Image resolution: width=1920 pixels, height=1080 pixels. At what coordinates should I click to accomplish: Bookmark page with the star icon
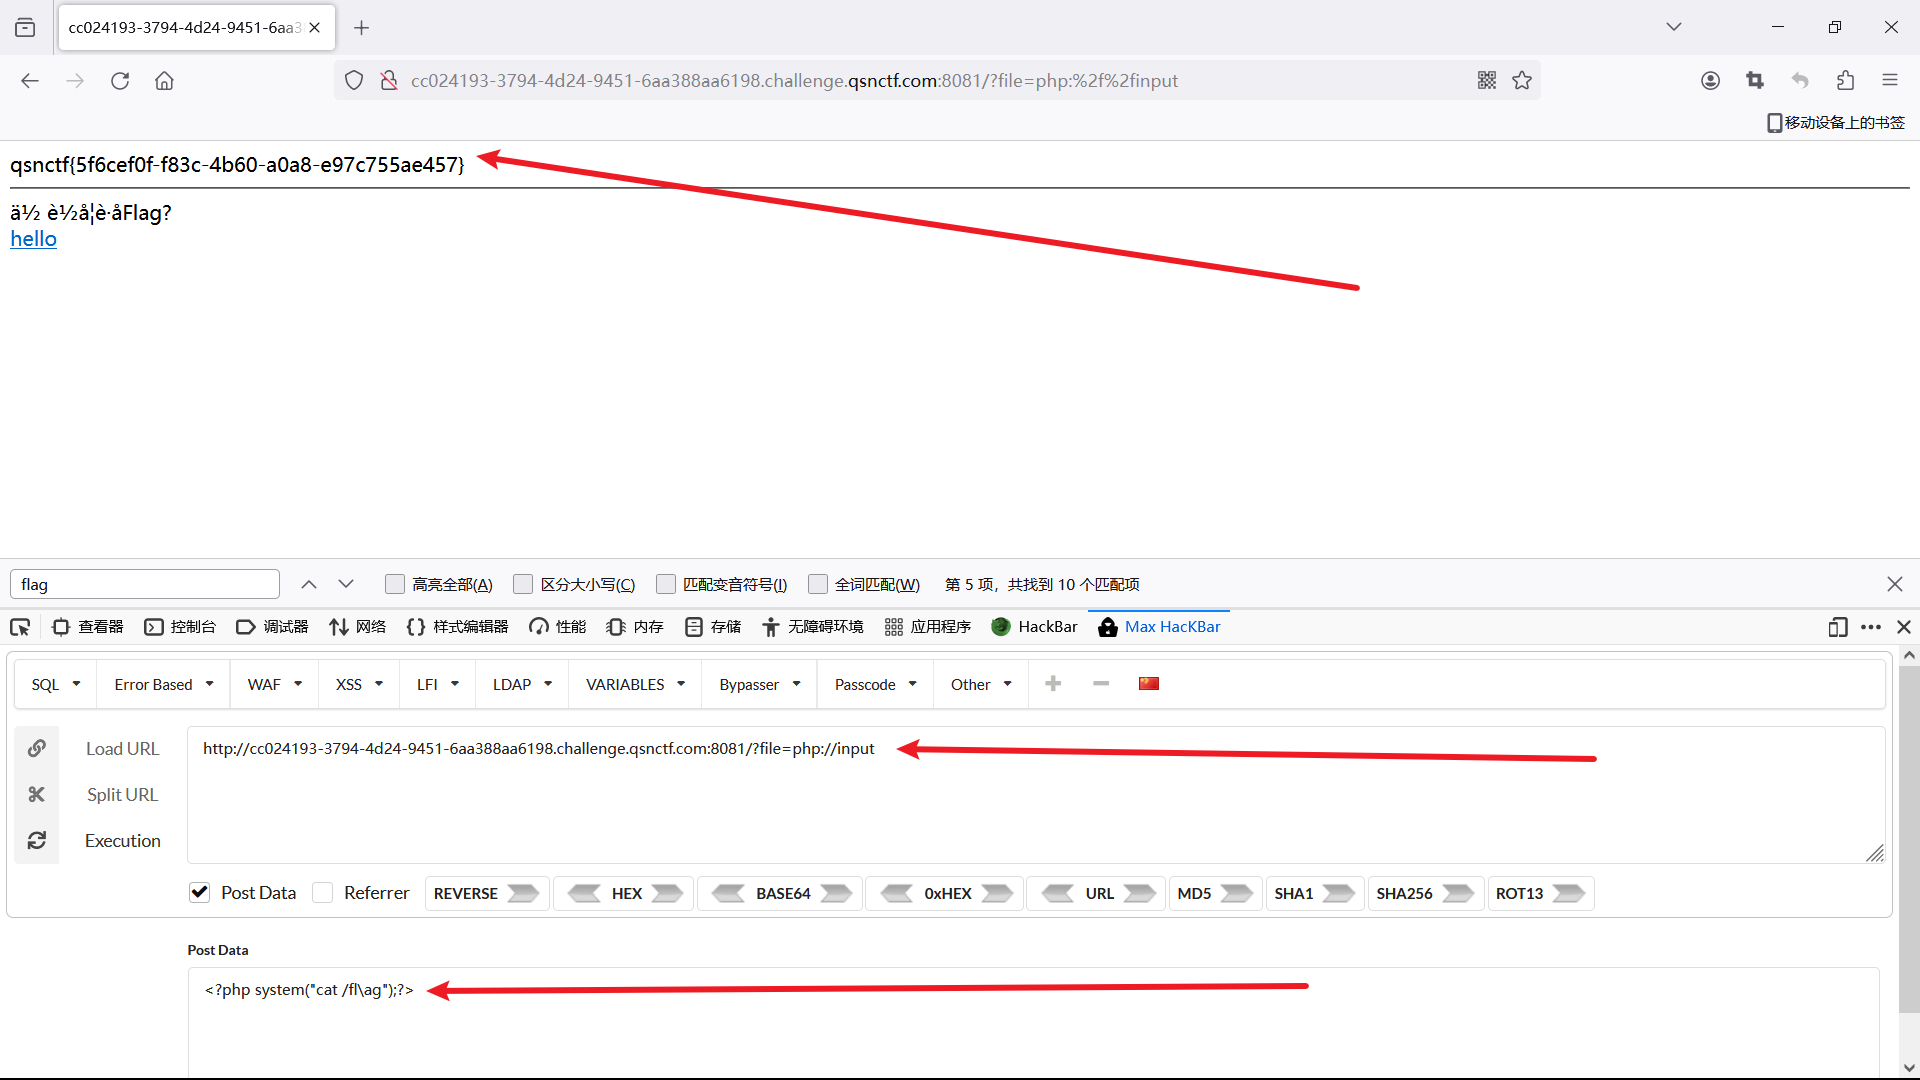coord(1522,80)
